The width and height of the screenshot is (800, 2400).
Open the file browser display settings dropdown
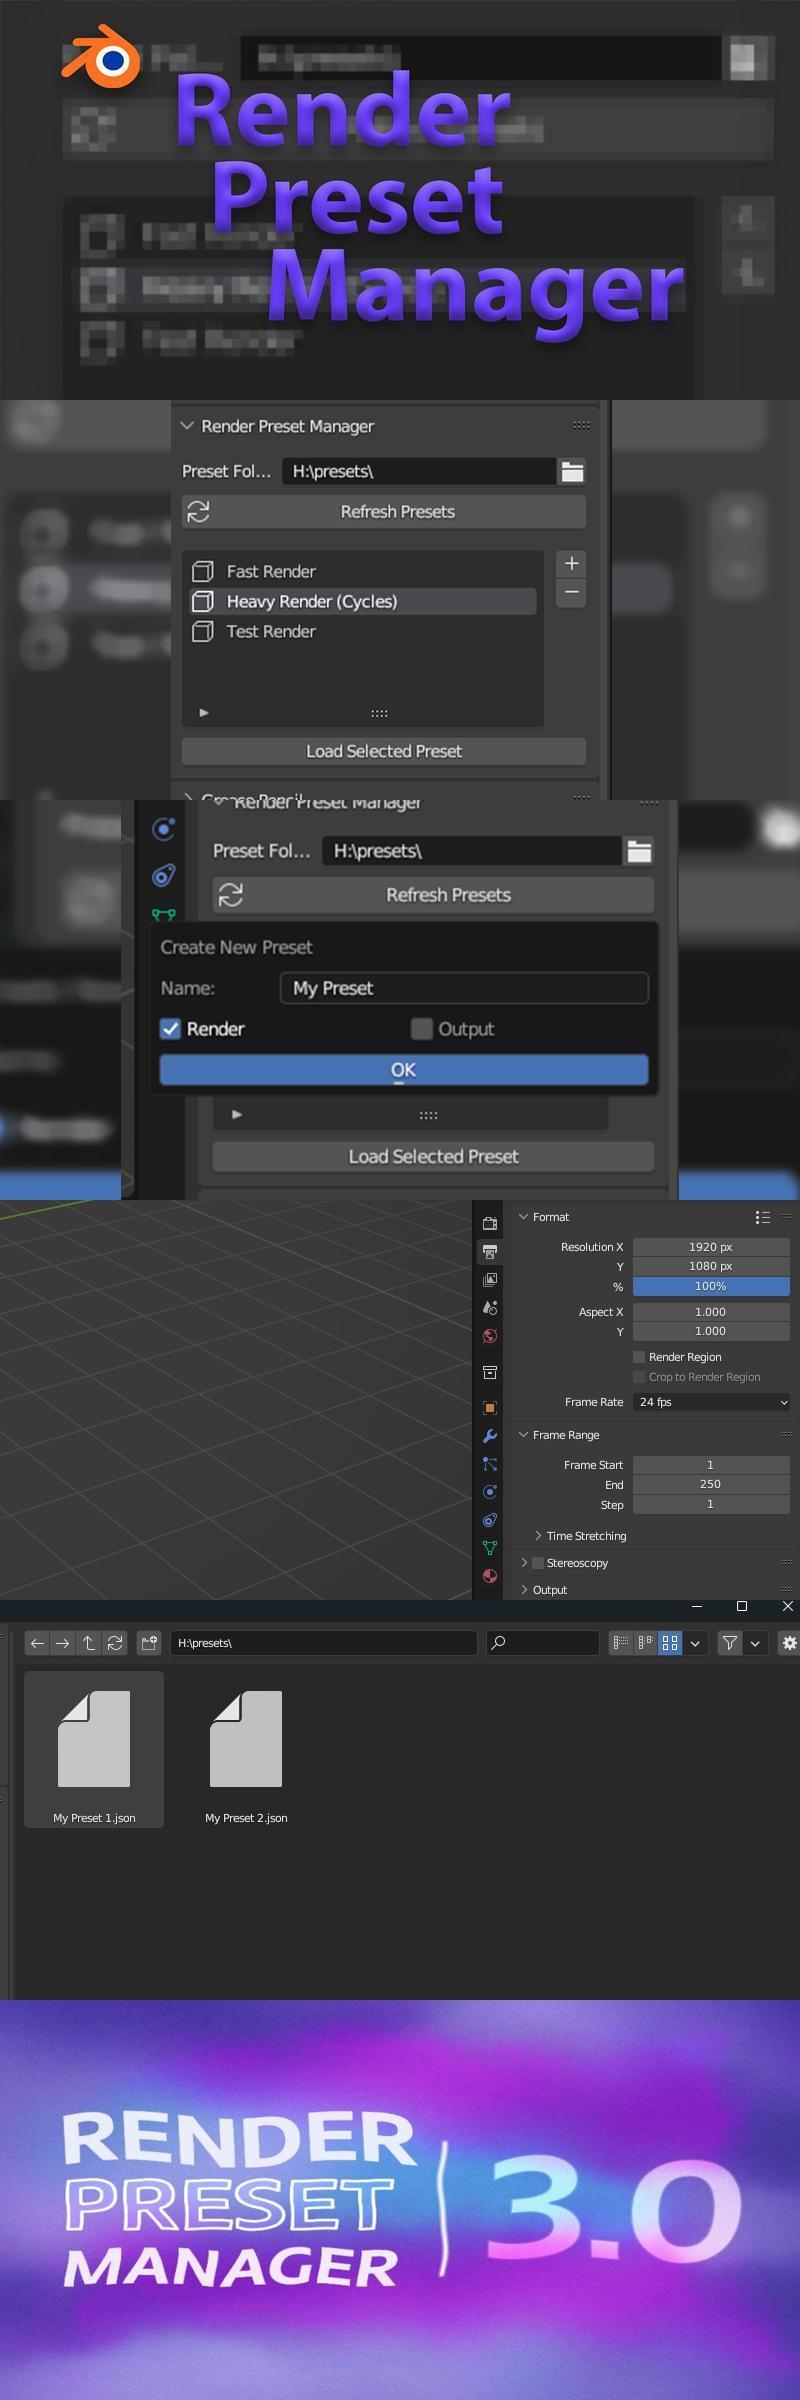[695, 1642]
